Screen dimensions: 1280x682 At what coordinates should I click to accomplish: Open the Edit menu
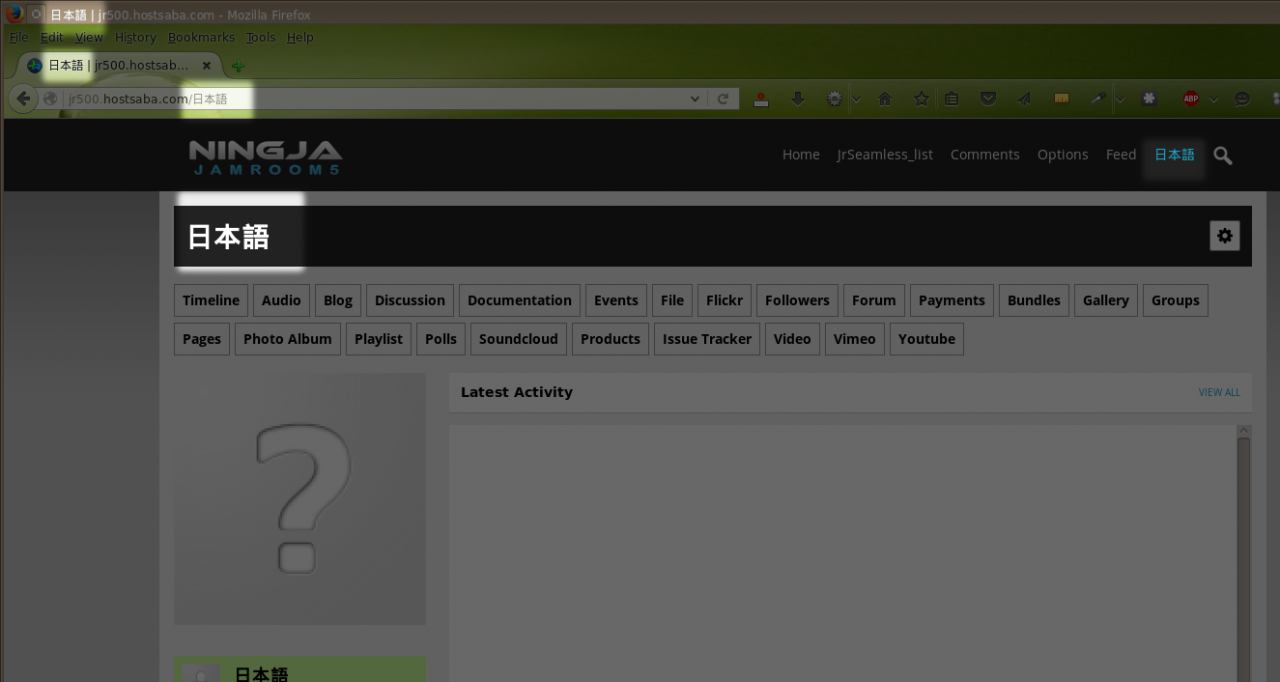point(51,37)
